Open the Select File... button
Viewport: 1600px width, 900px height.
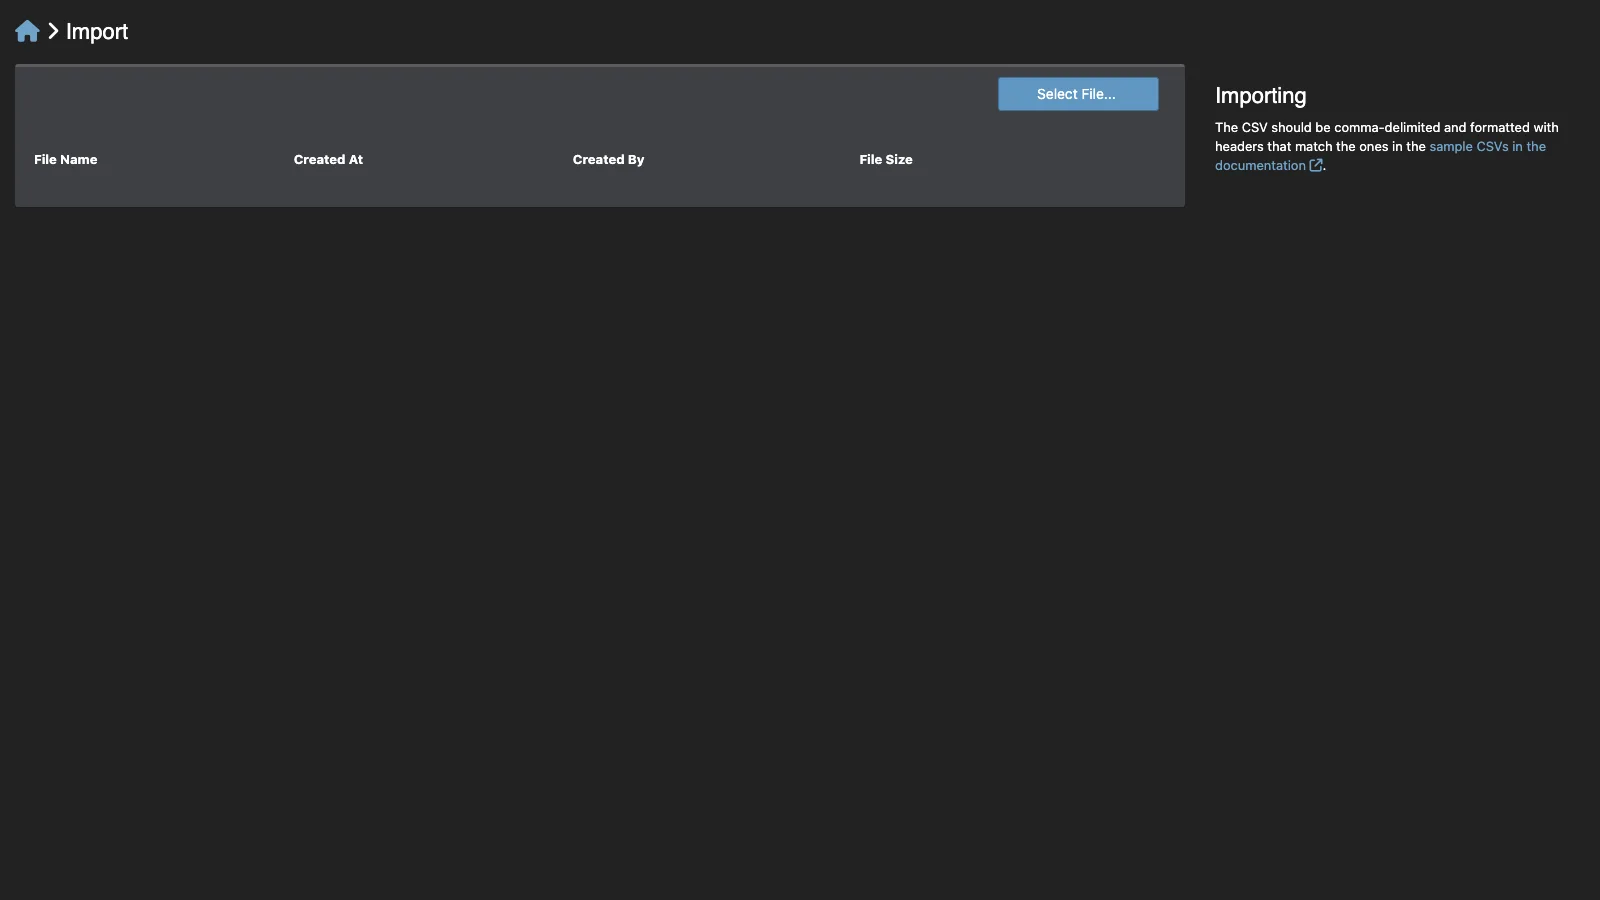(x=1078, y=94)
